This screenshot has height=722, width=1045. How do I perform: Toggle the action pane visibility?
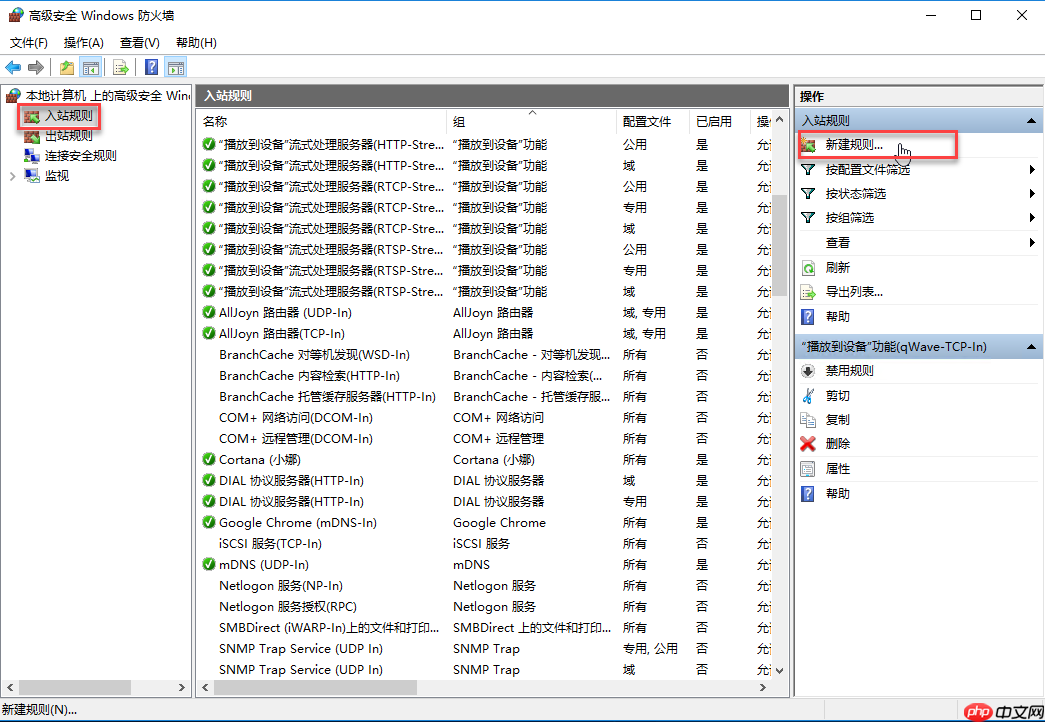click(175, 67)
